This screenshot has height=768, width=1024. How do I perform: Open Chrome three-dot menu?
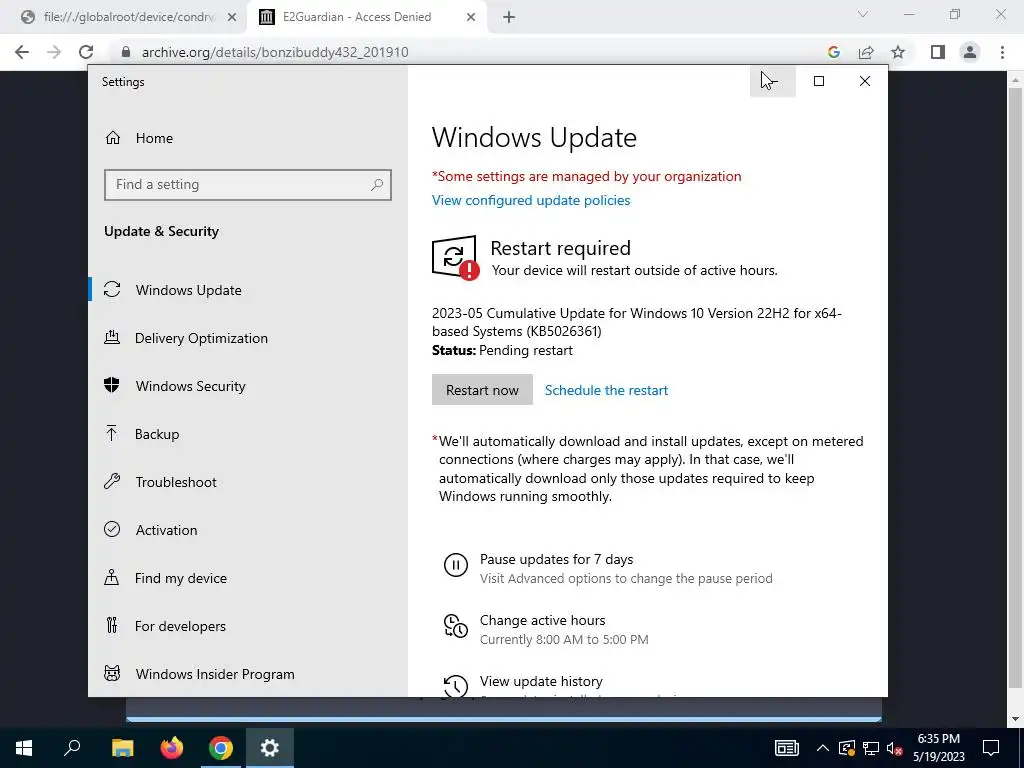click(x=1002, y=52)
